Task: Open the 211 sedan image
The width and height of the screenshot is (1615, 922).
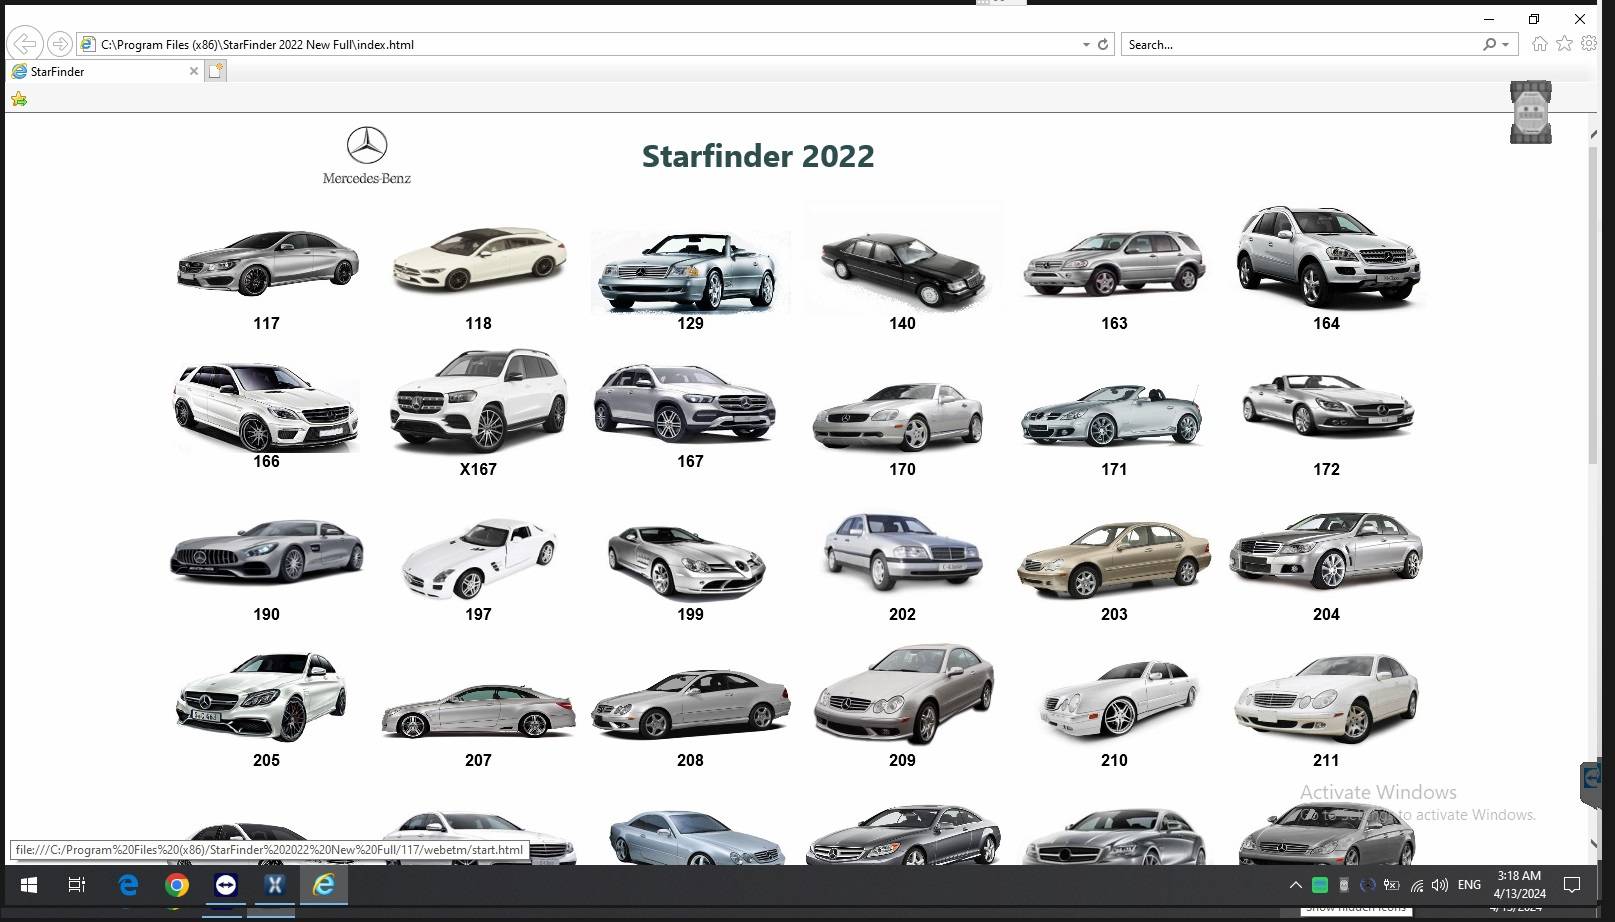Action: [x=1327, y=698]
